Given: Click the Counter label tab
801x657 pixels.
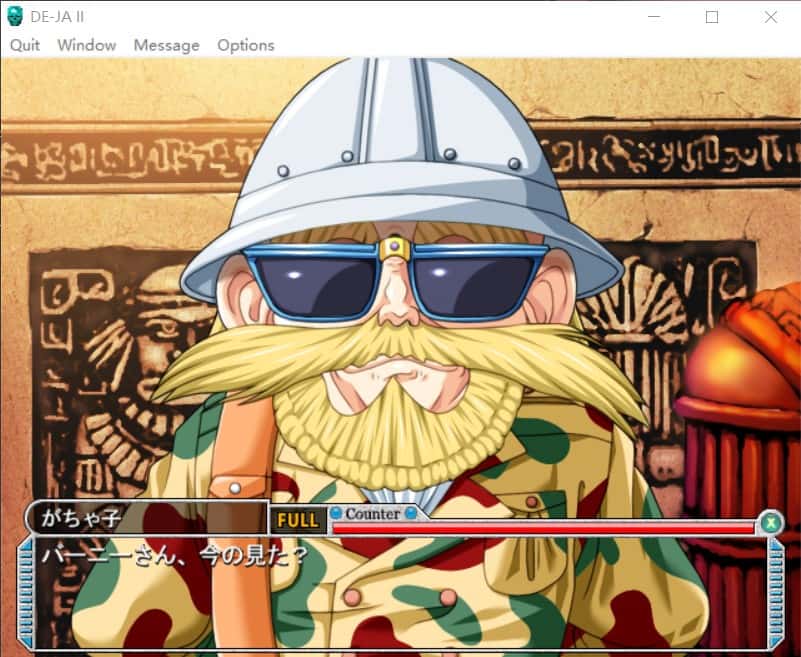Looking at the screenshot, I should tap(373, 513).
